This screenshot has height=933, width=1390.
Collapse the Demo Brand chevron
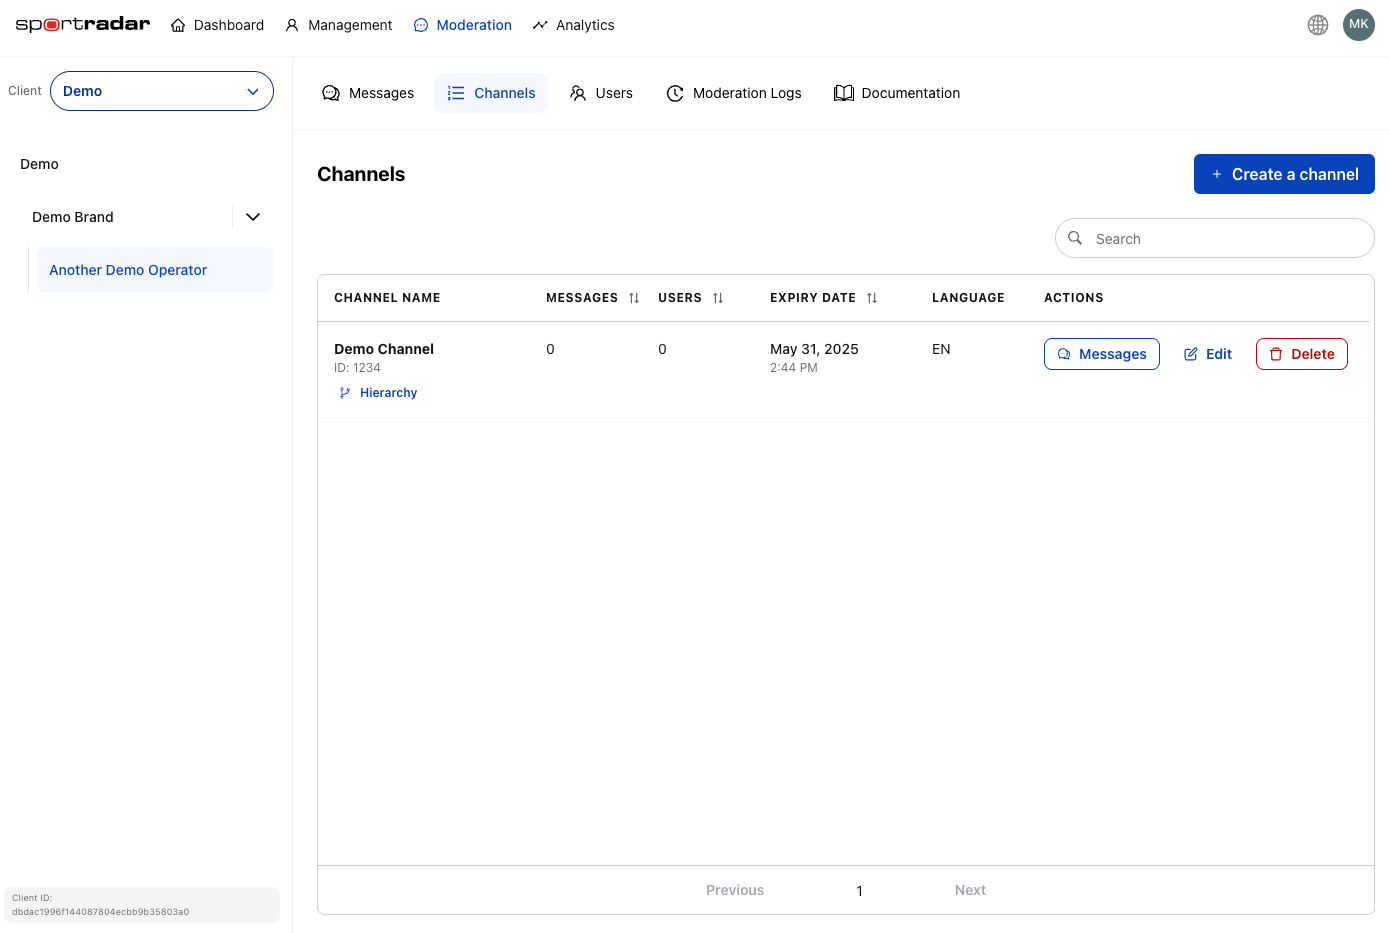[253, 217]
